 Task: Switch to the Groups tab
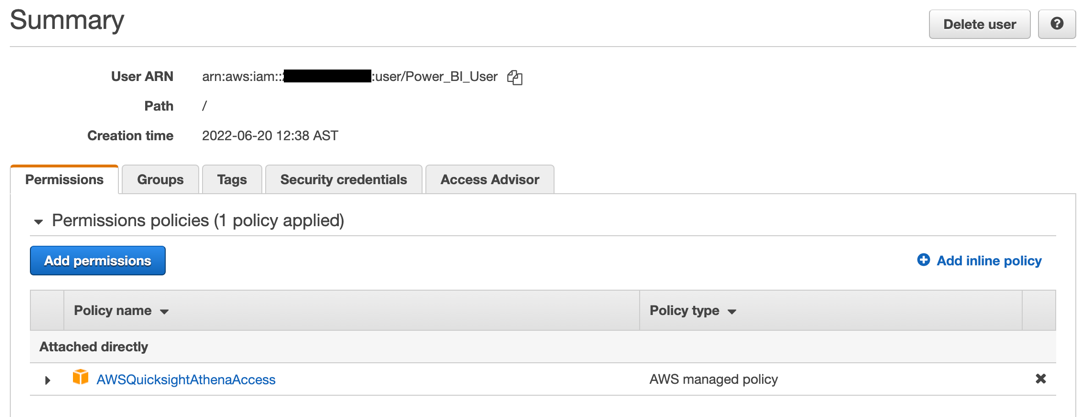point(160,180)
